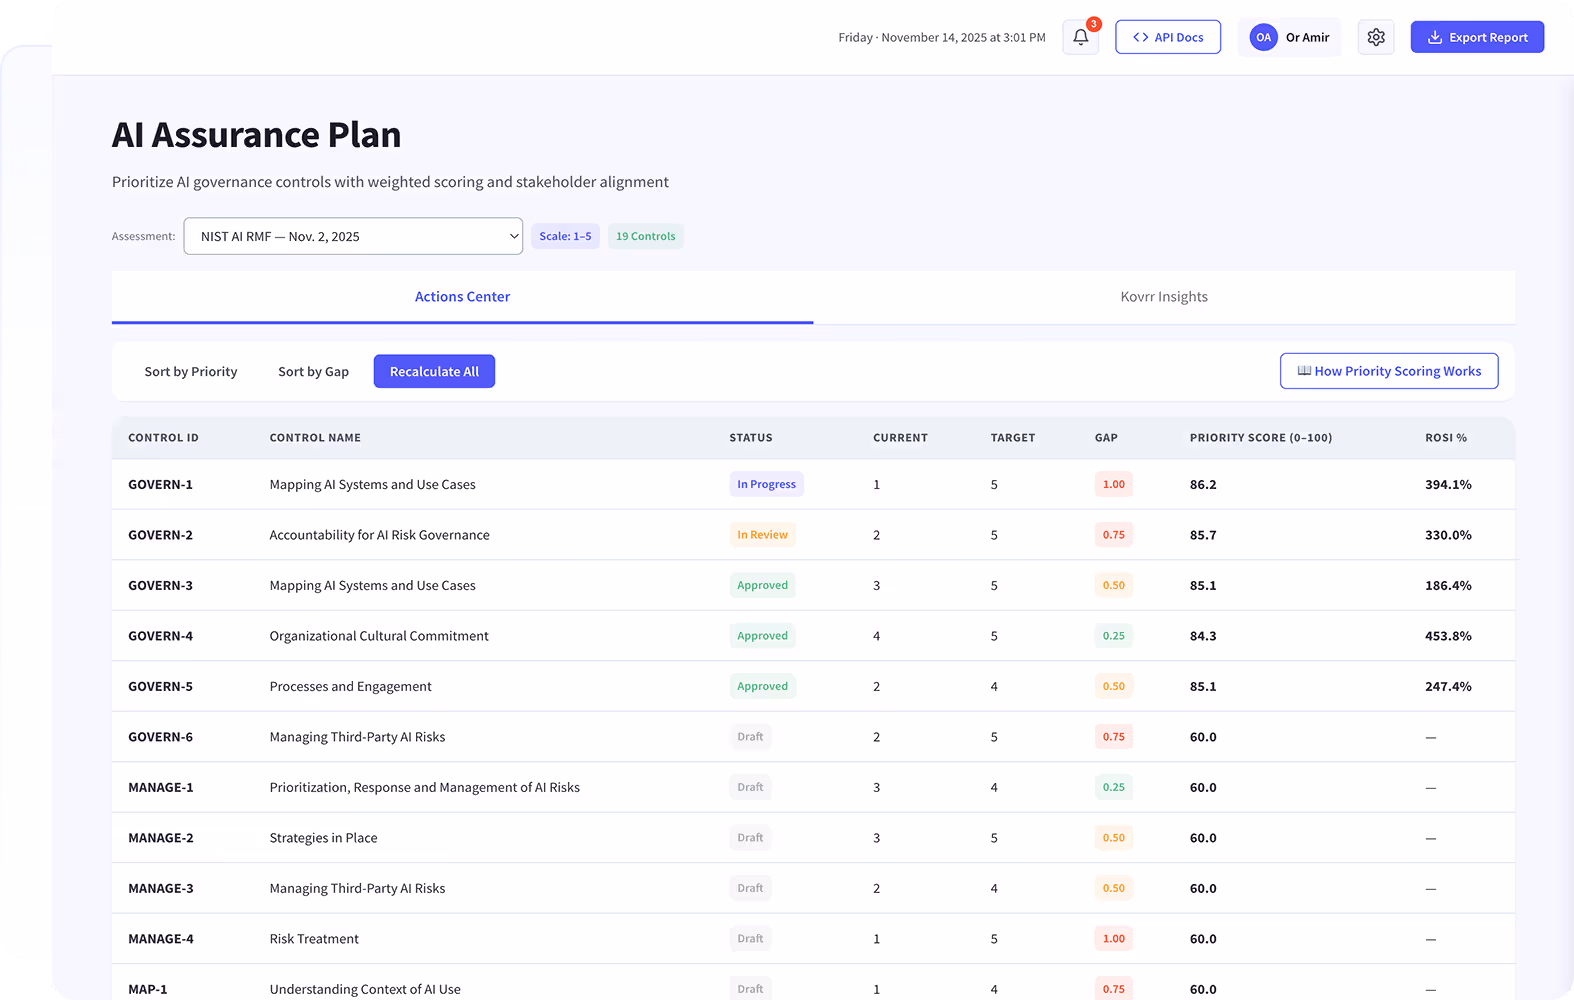Click ROSI value 394.1%
The image size is (1574, 1000).
[x=1448, y=484]
